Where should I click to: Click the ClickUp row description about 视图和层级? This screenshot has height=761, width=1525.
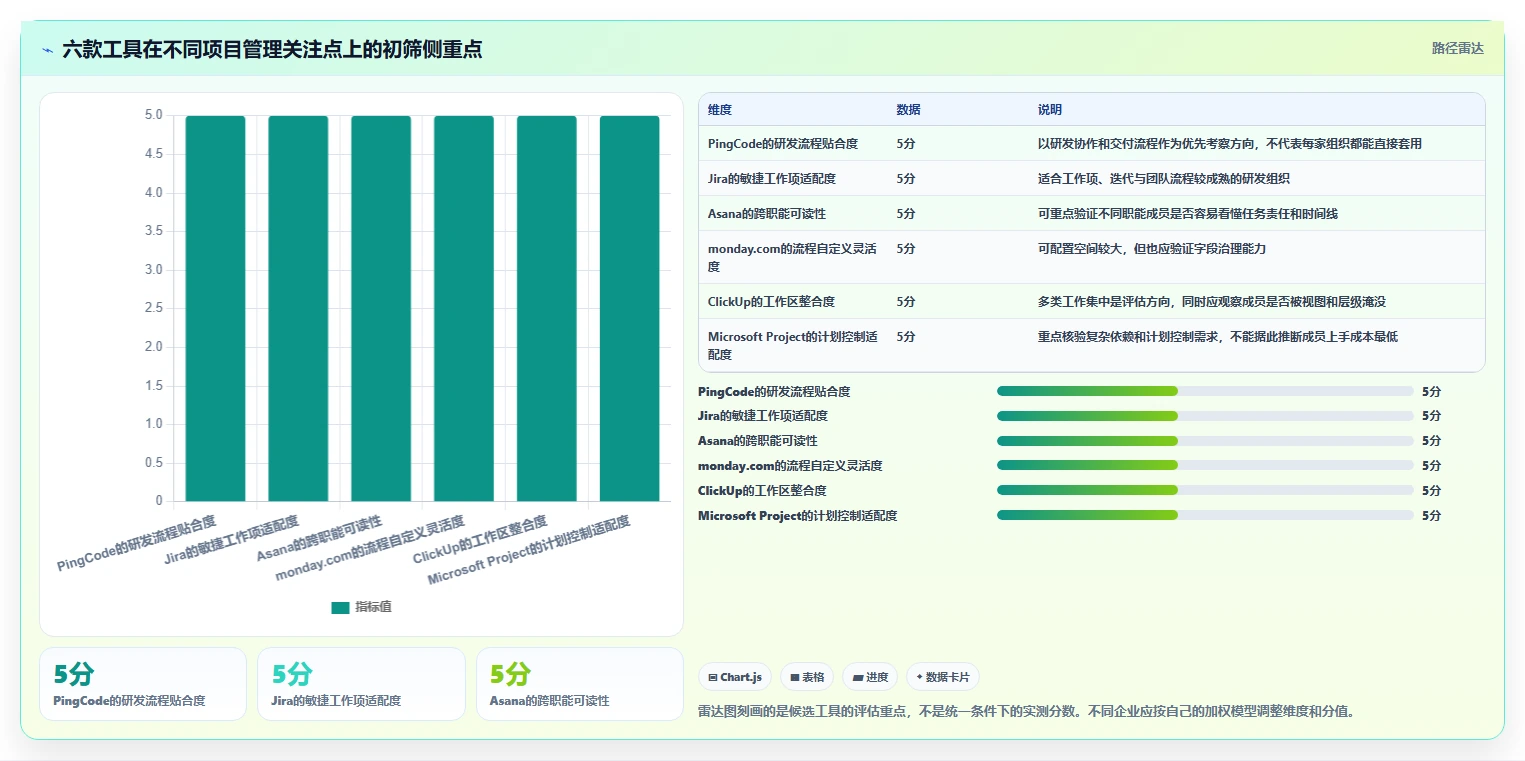tap(1212, 302)
